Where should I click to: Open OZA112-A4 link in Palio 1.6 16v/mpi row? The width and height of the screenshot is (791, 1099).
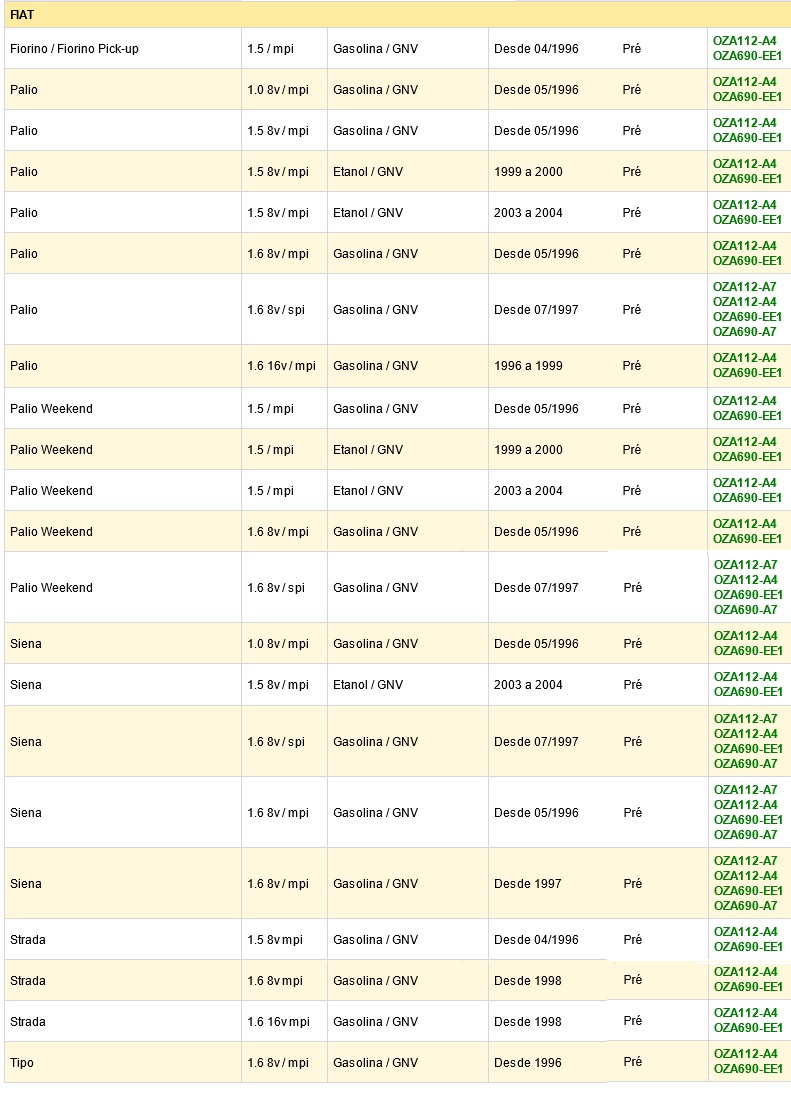coord(744,358)
